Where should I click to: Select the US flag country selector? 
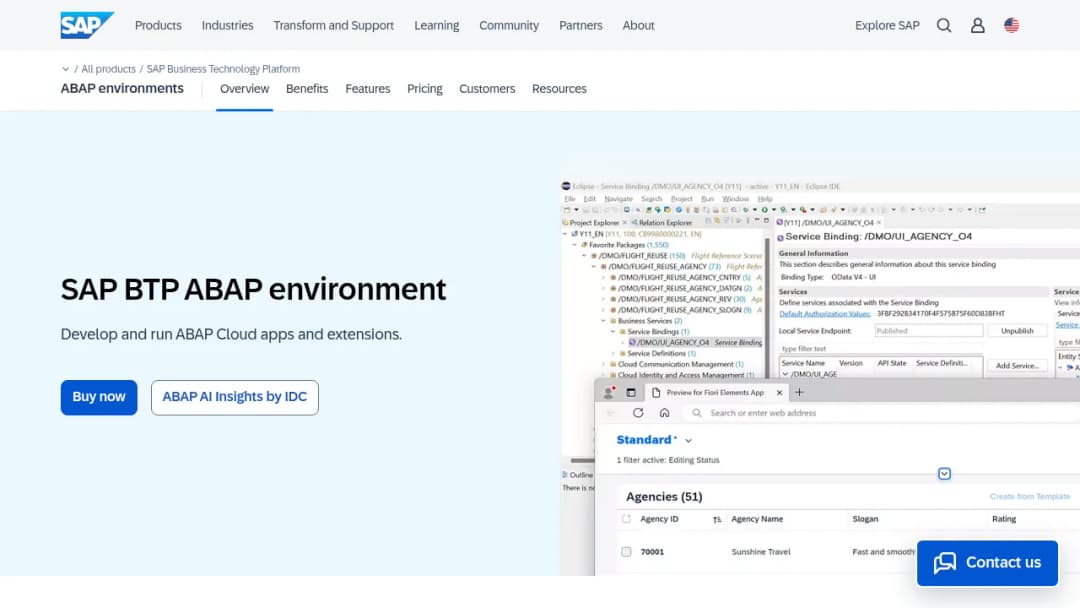[1011, 25]
